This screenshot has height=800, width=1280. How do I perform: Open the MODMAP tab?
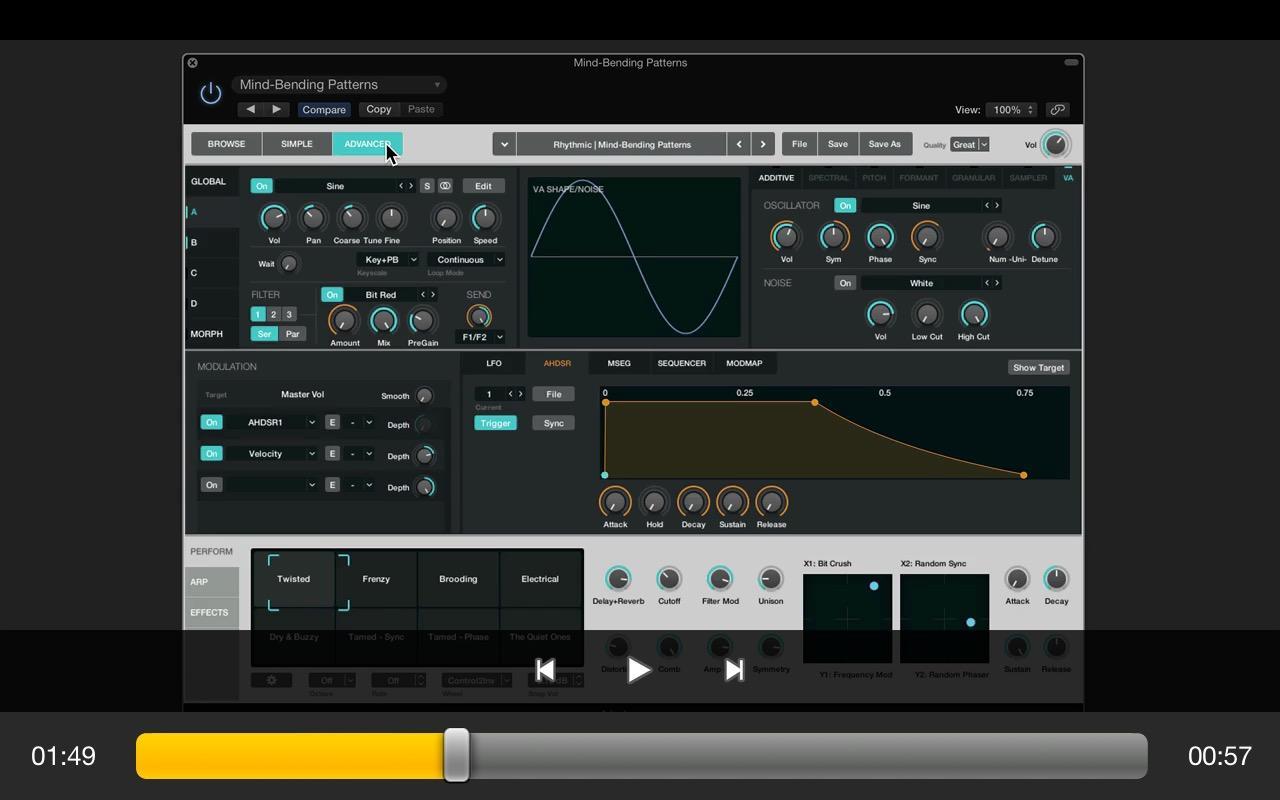pyautogui.click(x=744, y=363)
